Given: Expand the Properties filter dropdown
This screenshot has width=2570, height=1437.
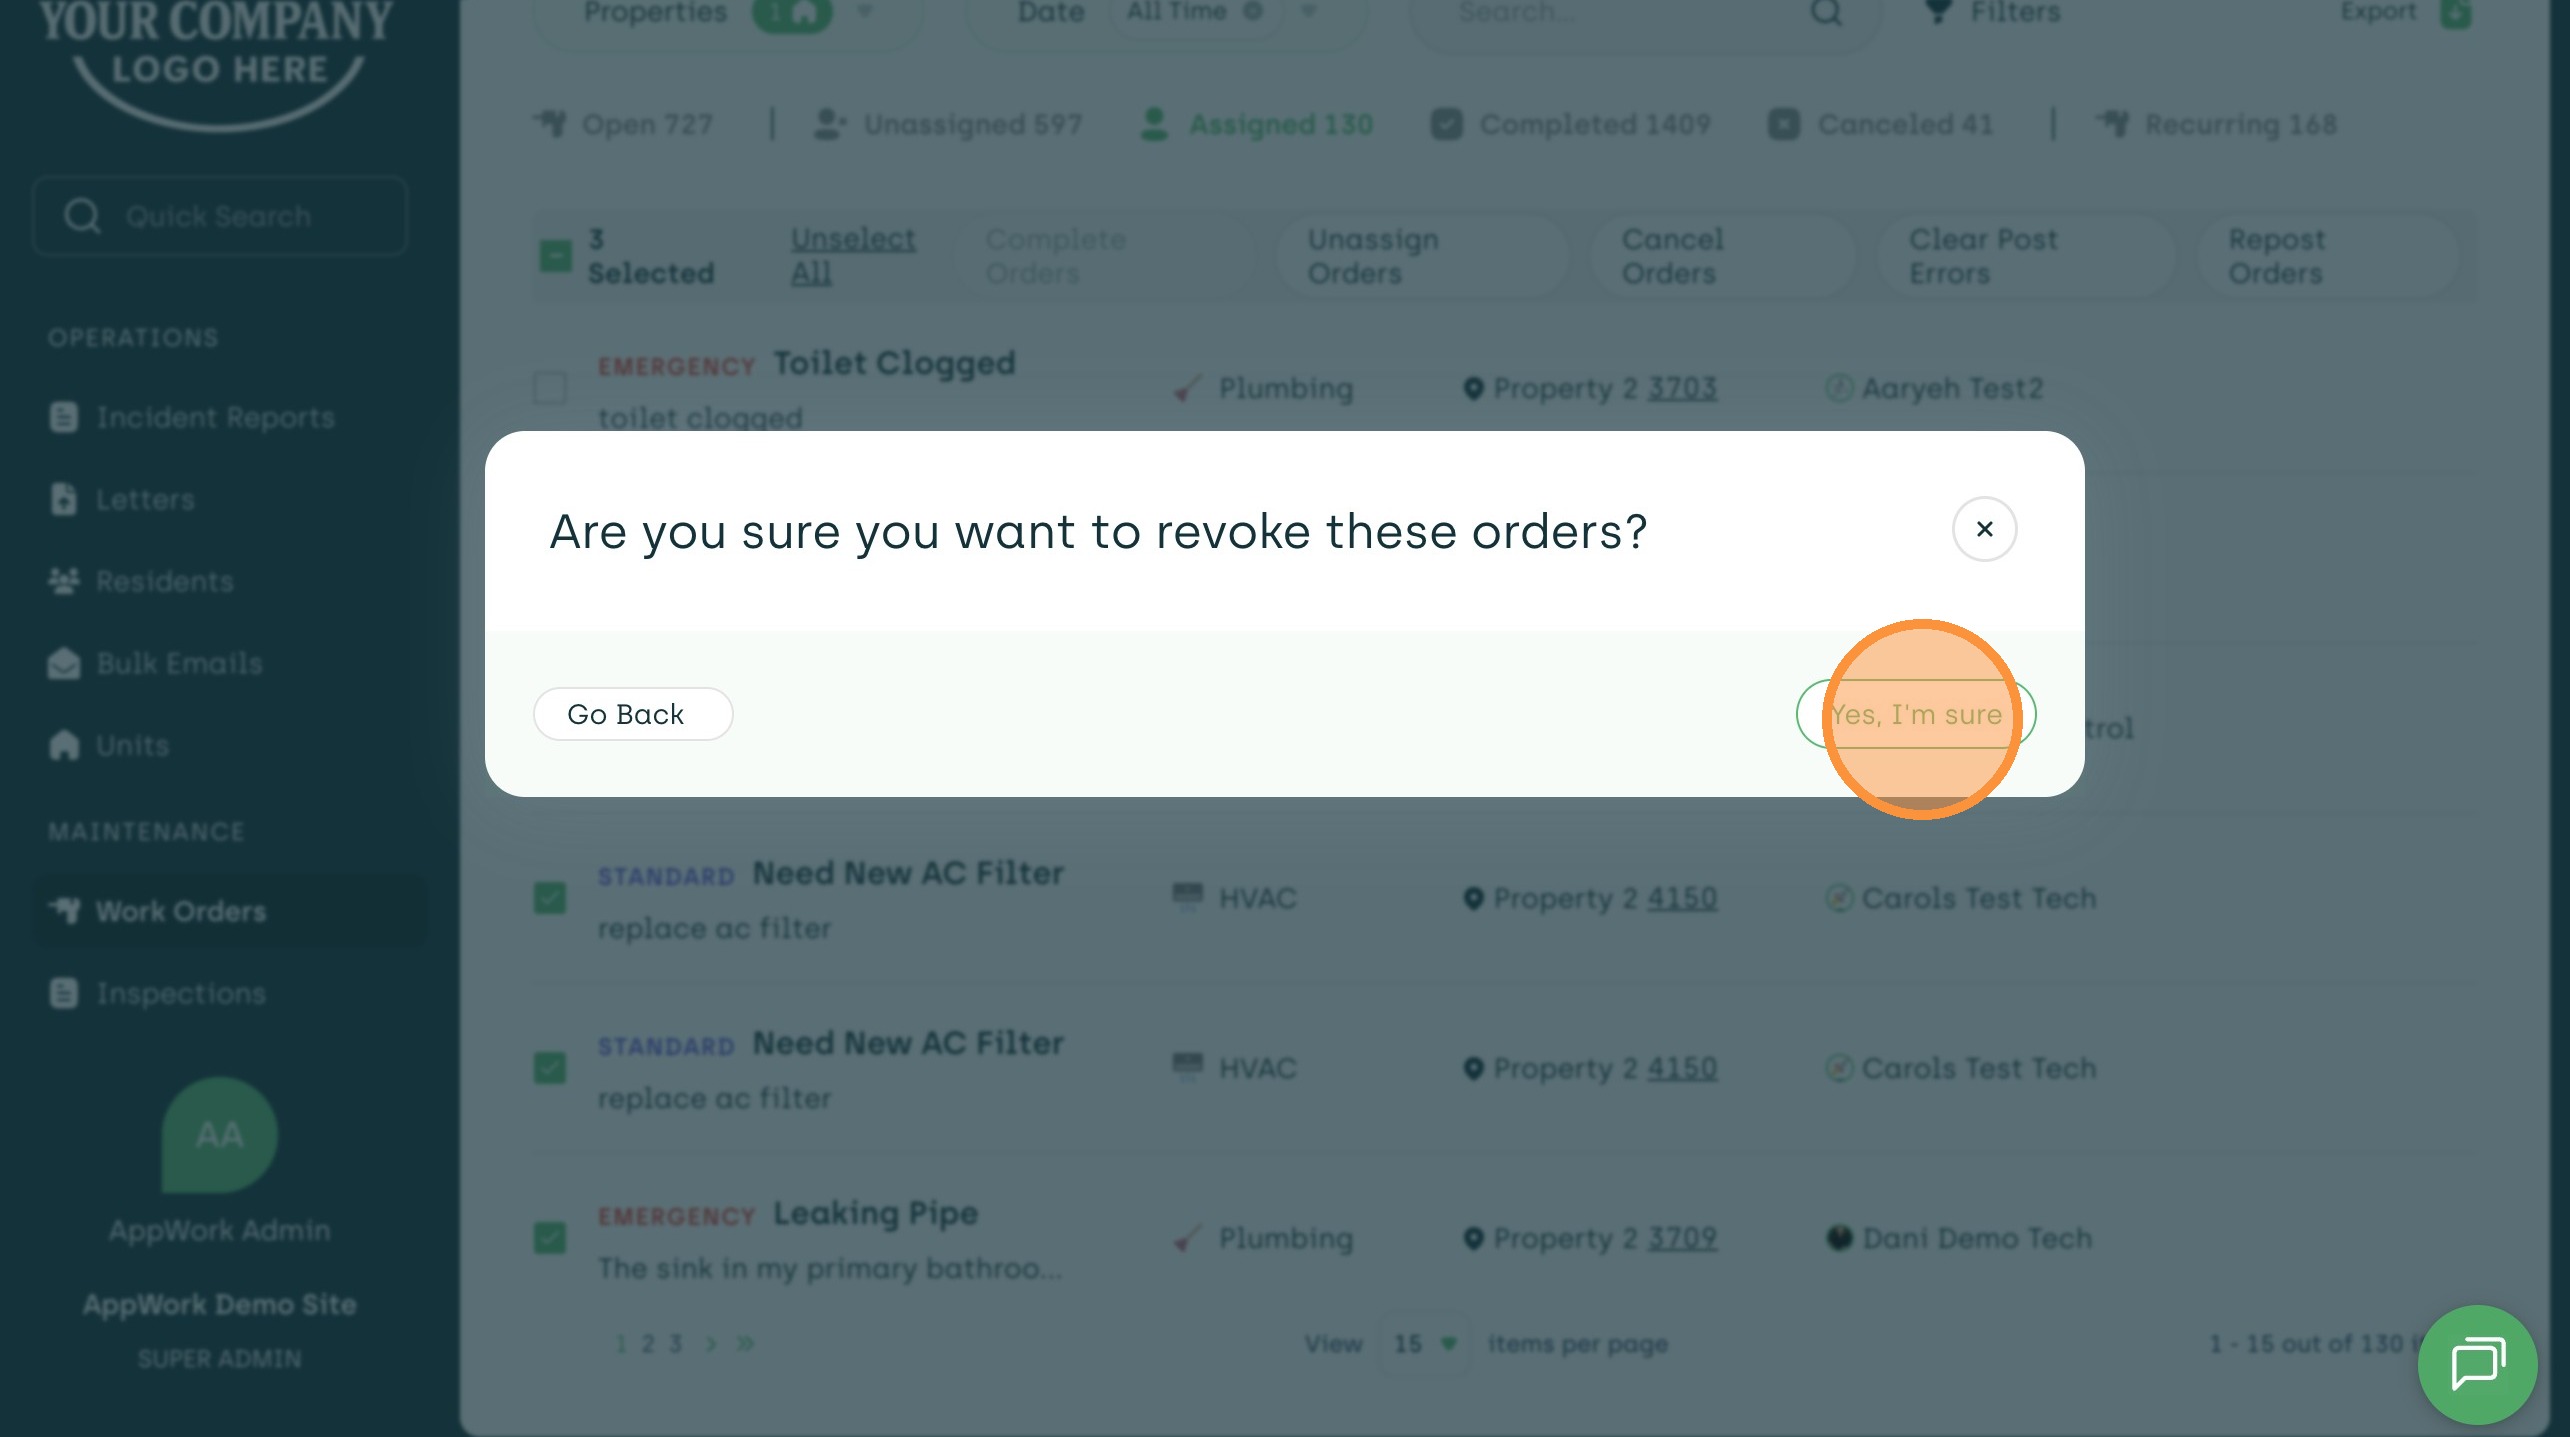Looking at the screenshot, I should tap(865, 12).
